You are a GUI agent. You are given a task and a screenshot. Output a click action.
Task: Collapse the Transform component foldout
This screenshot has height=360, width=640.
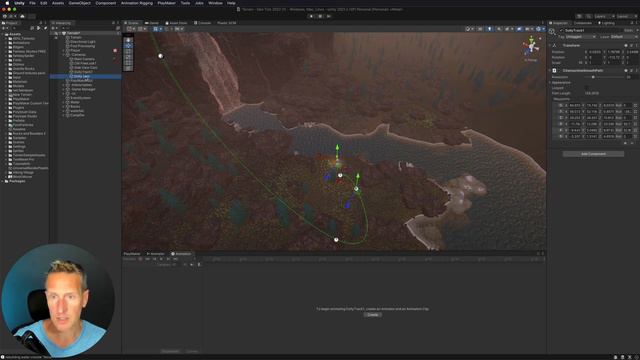pyautogui.click(x=550, y=45)
